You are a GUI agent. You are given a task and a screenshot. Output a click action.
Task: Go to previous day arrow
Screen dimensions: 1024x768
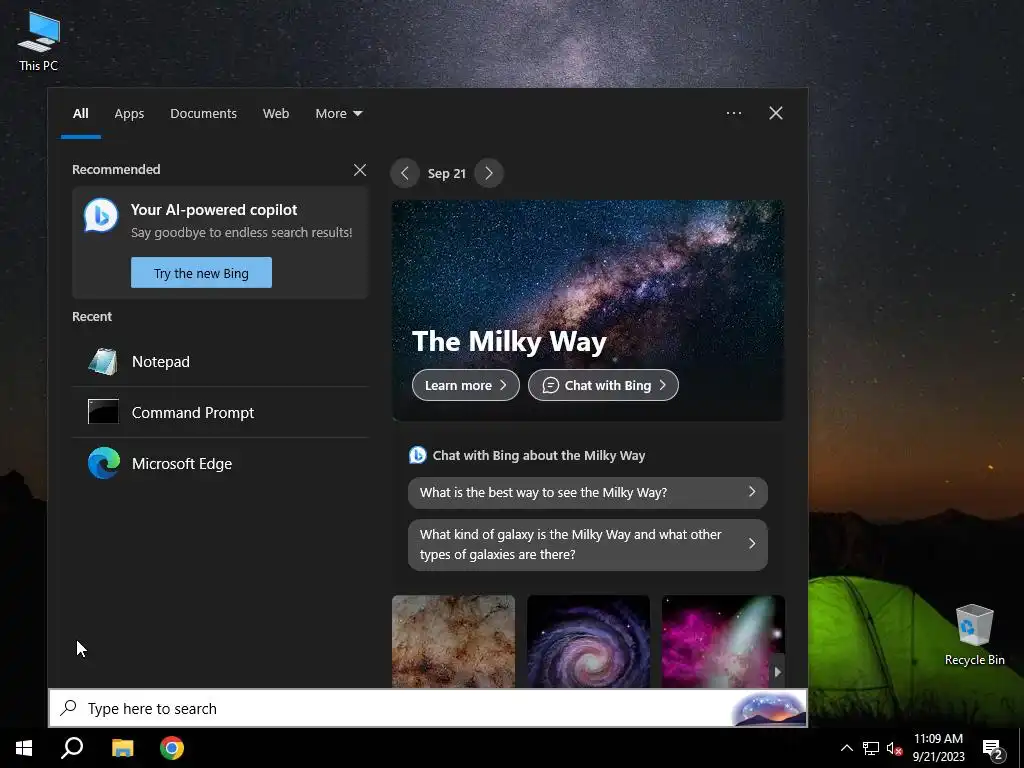click(x=405, y=173)
